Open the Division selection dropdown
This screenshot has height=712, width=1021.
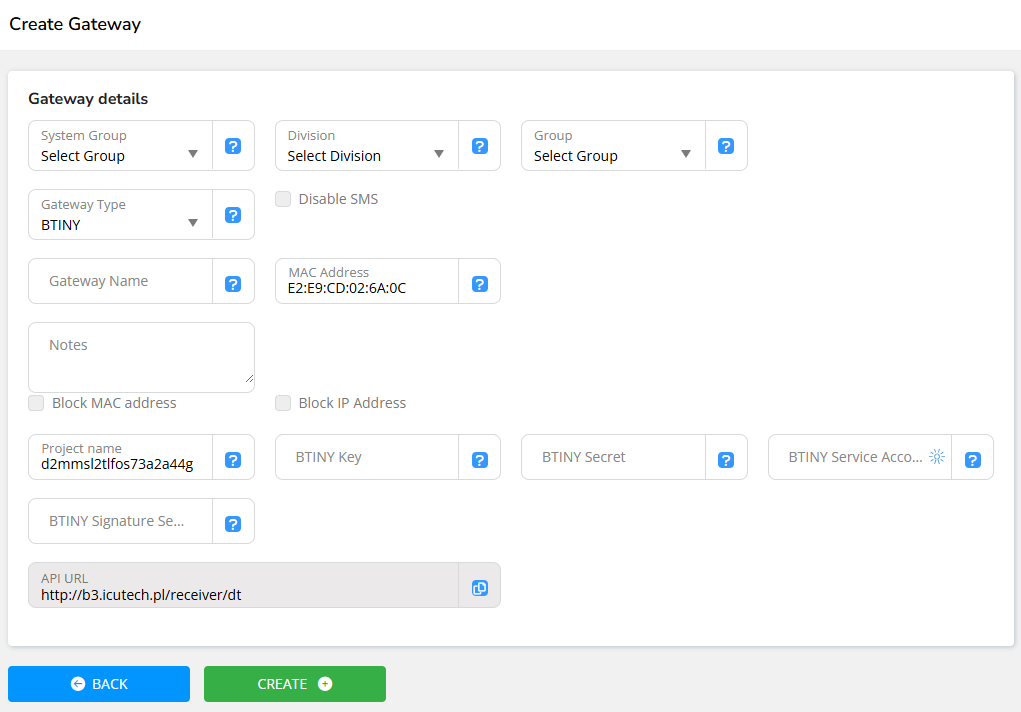coord(366,146)
